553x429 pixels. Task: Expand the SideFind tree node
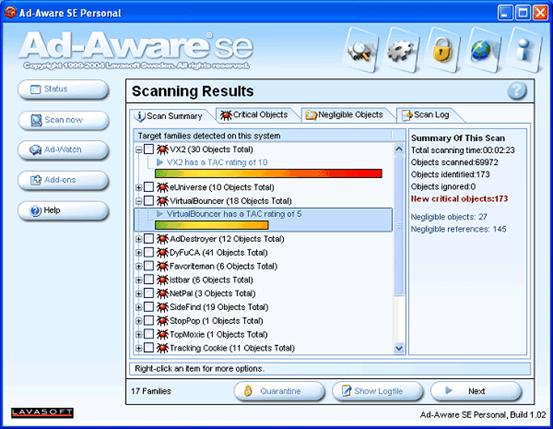pyautogui.click(x=139, y=308)
